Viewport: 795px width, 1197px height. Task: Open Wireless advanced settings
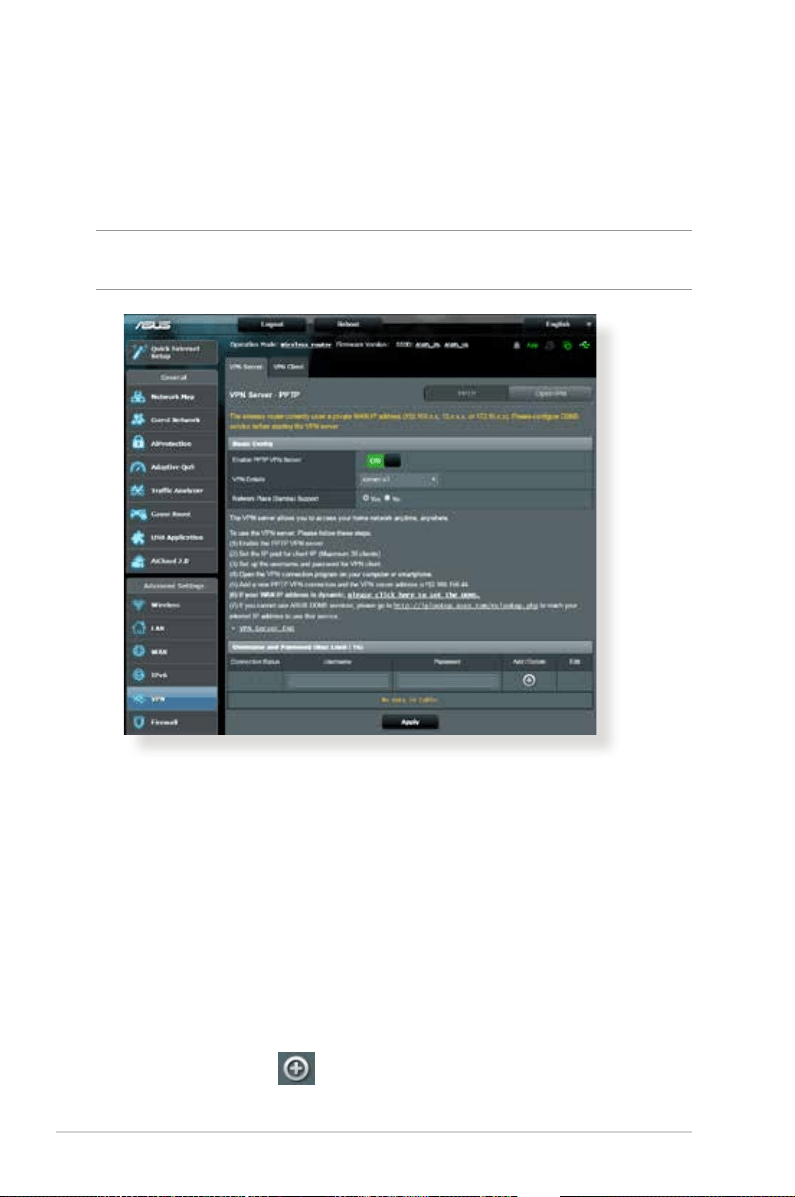[172, 605]
